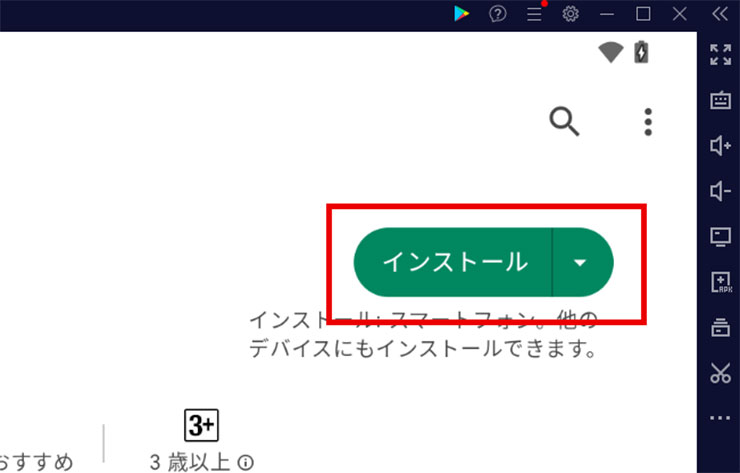
Task: Open the three-dot more options menu
Action: tap(648, 121)
